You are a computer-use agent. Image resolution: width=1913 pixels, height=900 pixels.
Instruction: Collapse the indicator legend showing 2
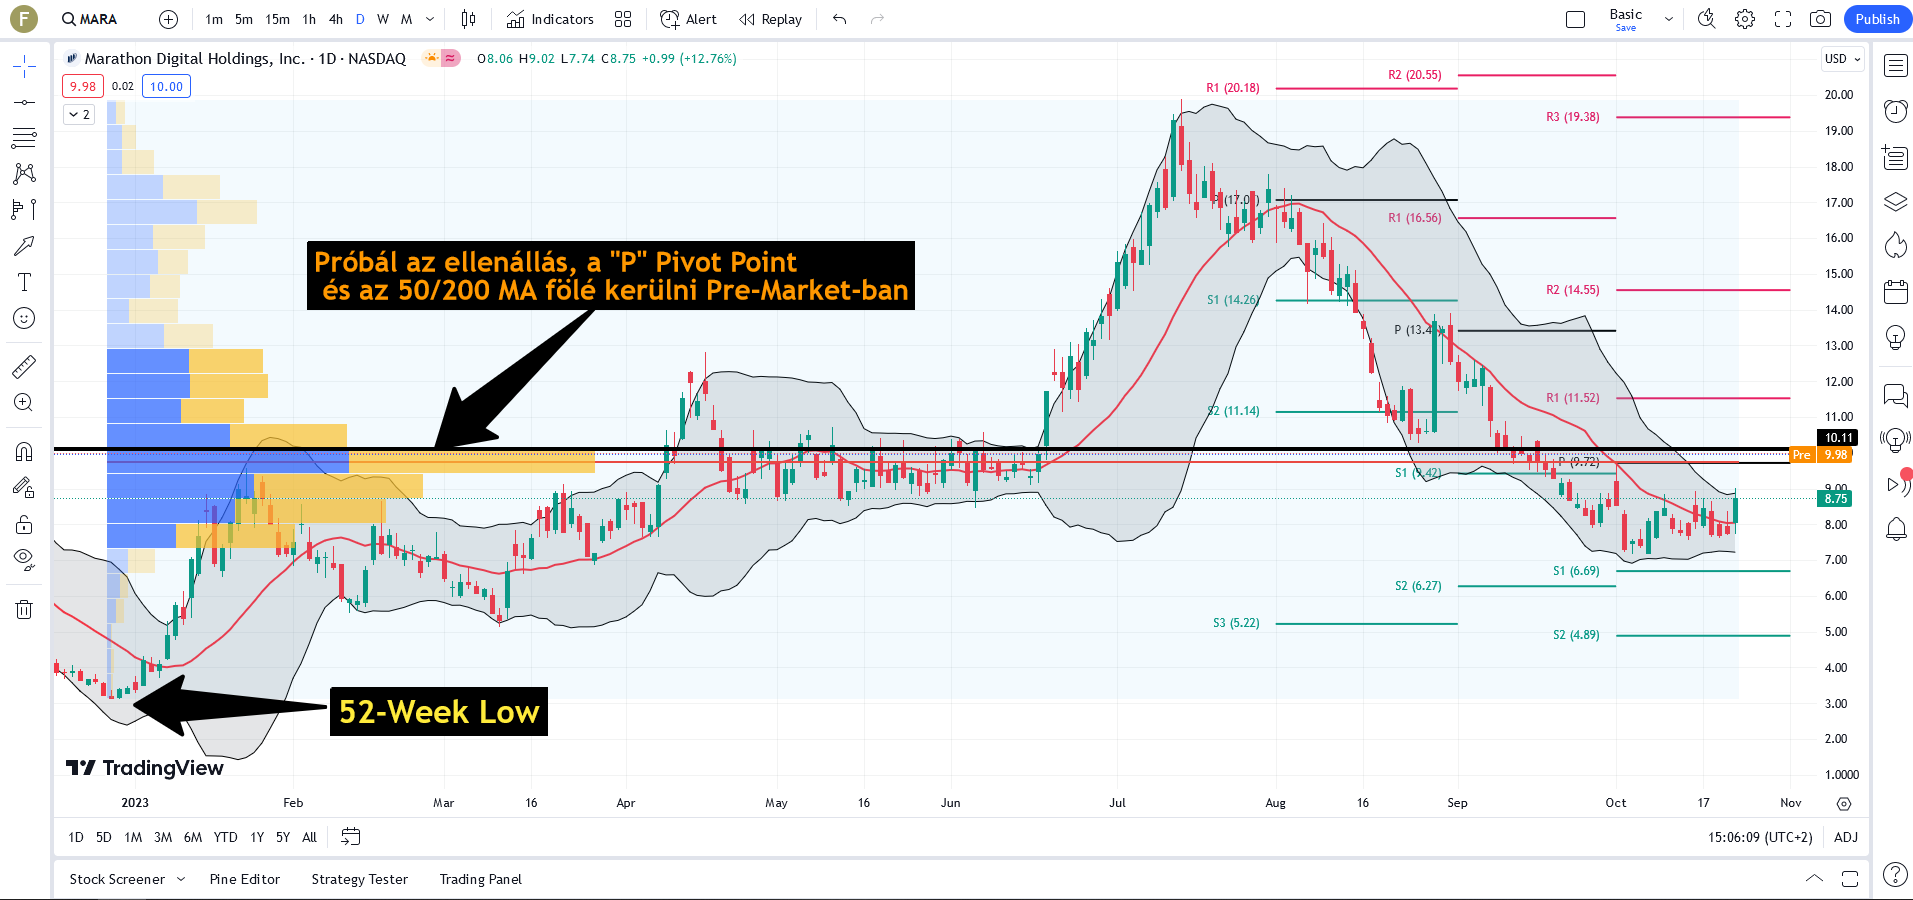[x=79, y=115]
